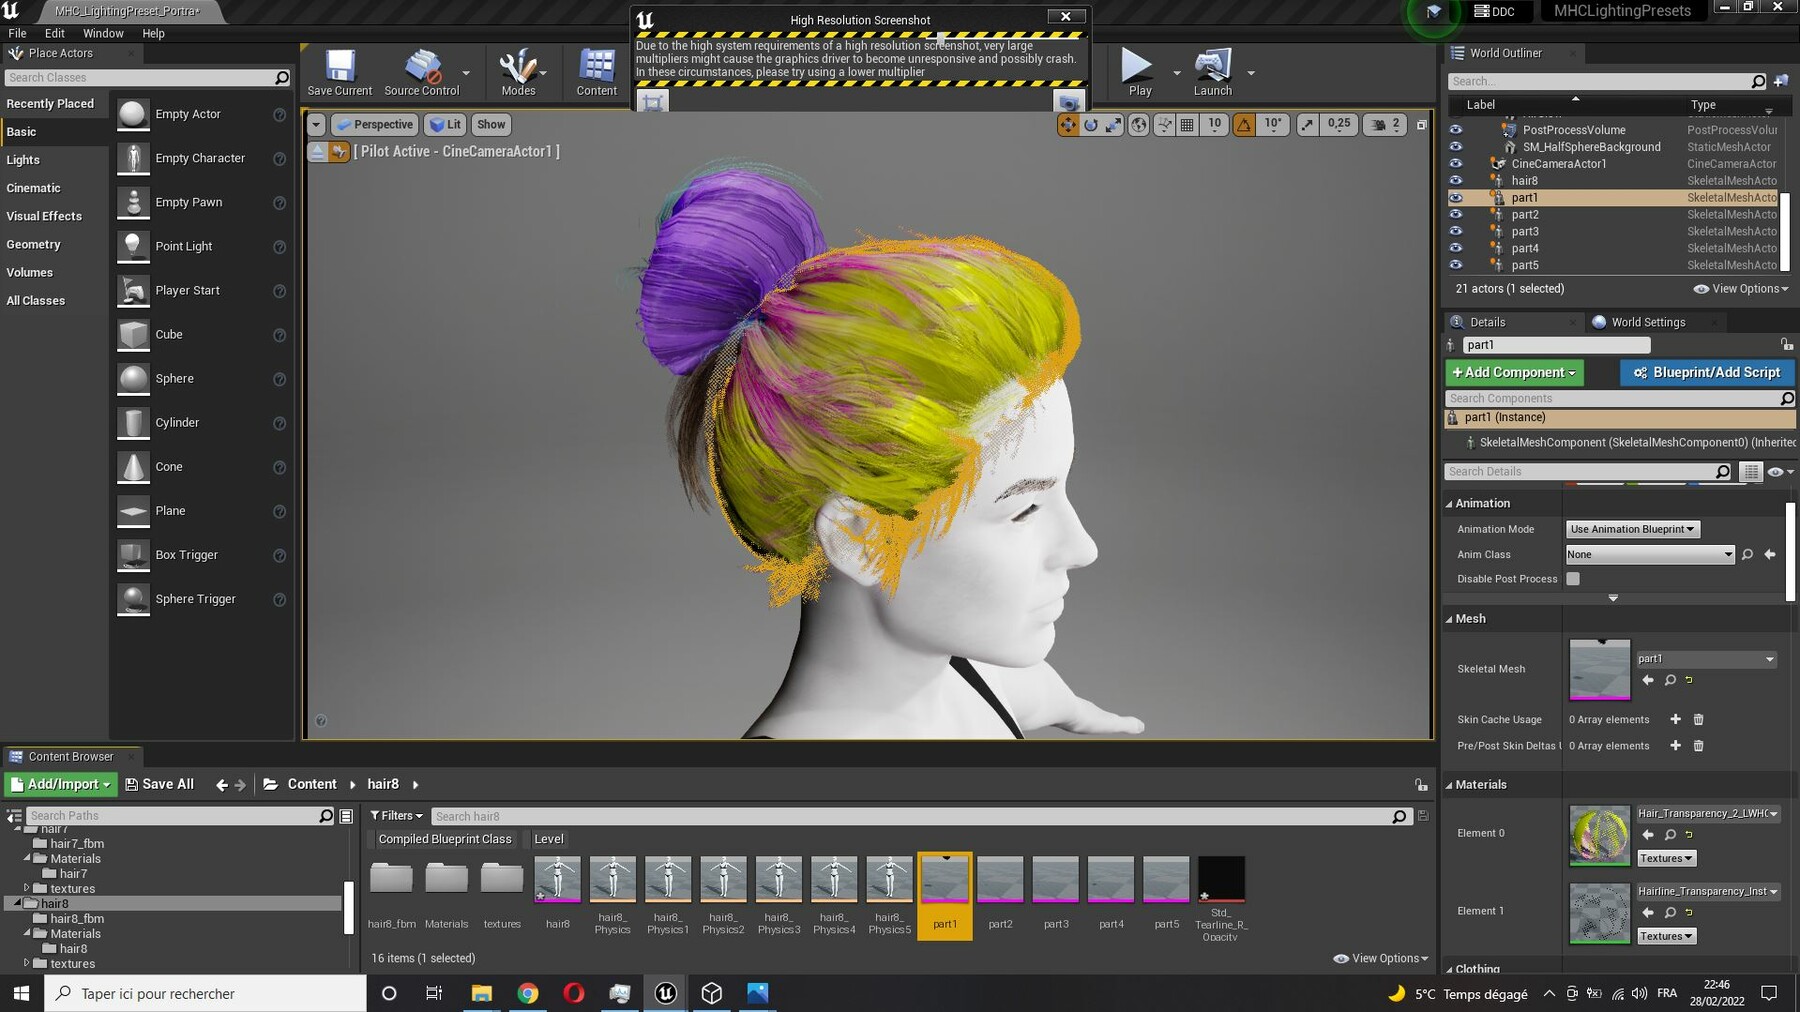Maximize or restore the viewport
This screenshot has height=1012, width=1800.
[1421, 125]
